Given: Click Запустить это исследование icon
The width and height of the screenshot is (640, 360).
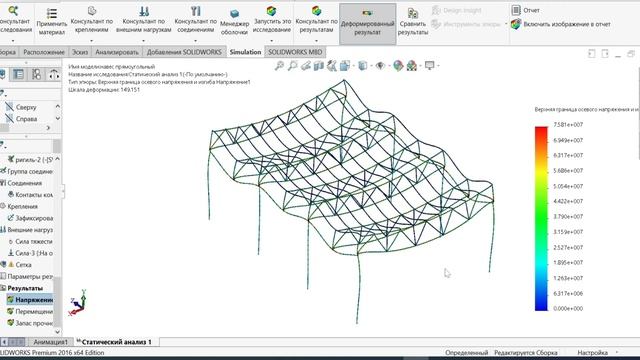Looking at the screenshot, I should [x=271, y=11].
